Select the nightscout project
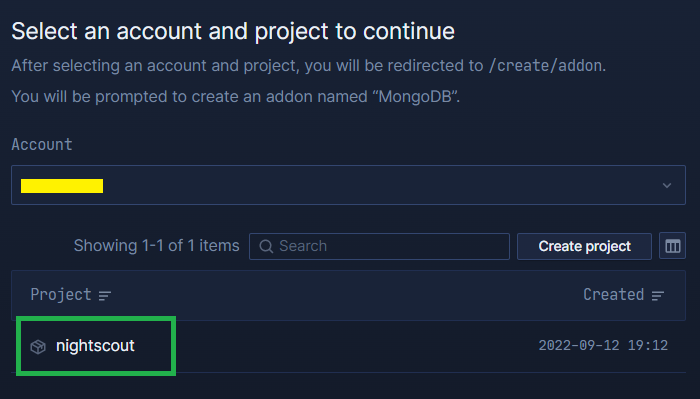This screenshot has height=399, width=700. coord(95,346)
